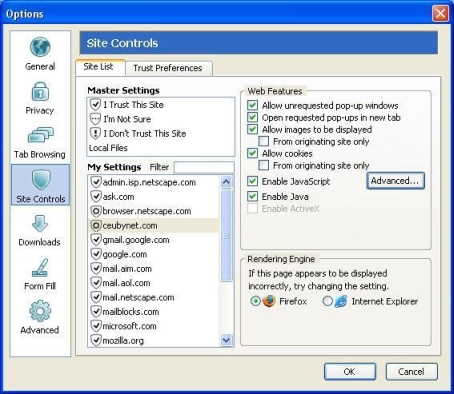
Task: Click the shield icon next to mailblocks.com
Action: (x=96, y=312)
